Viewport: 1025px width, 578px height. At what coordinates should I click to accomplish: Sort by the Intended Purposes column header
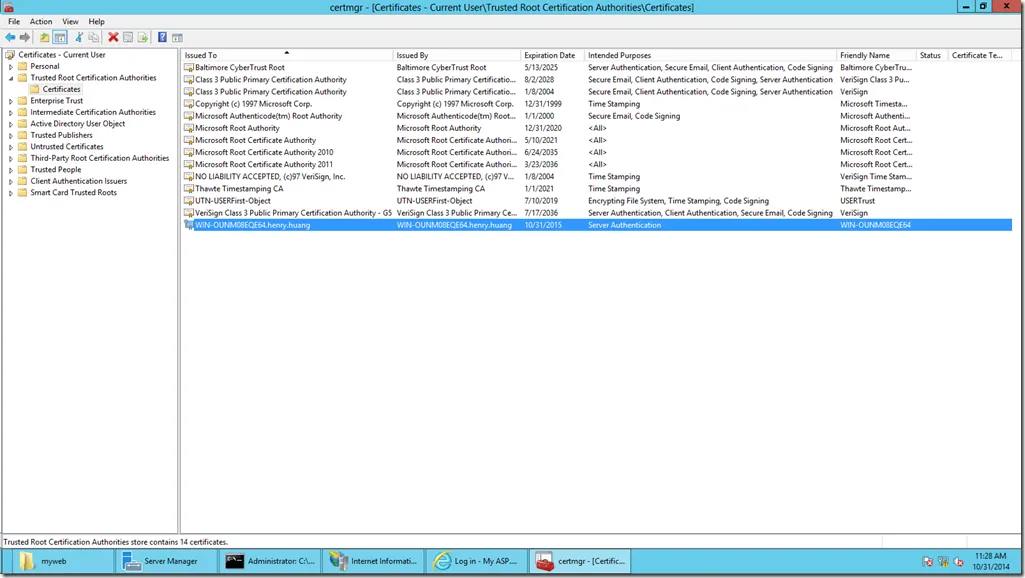[711, 55]
